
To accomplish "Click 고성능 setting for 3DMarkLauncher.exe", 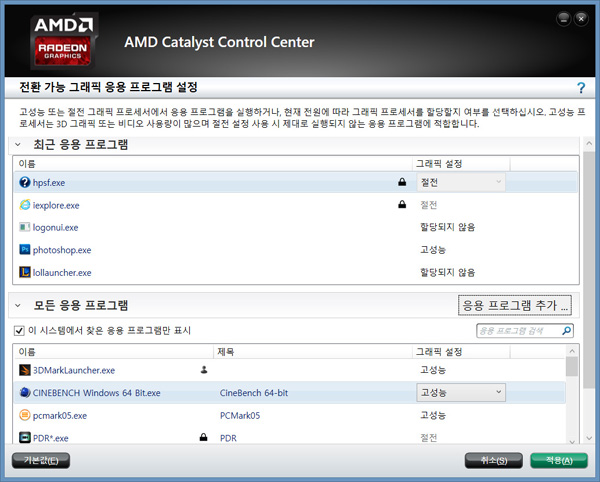I will tap(433, 370).
